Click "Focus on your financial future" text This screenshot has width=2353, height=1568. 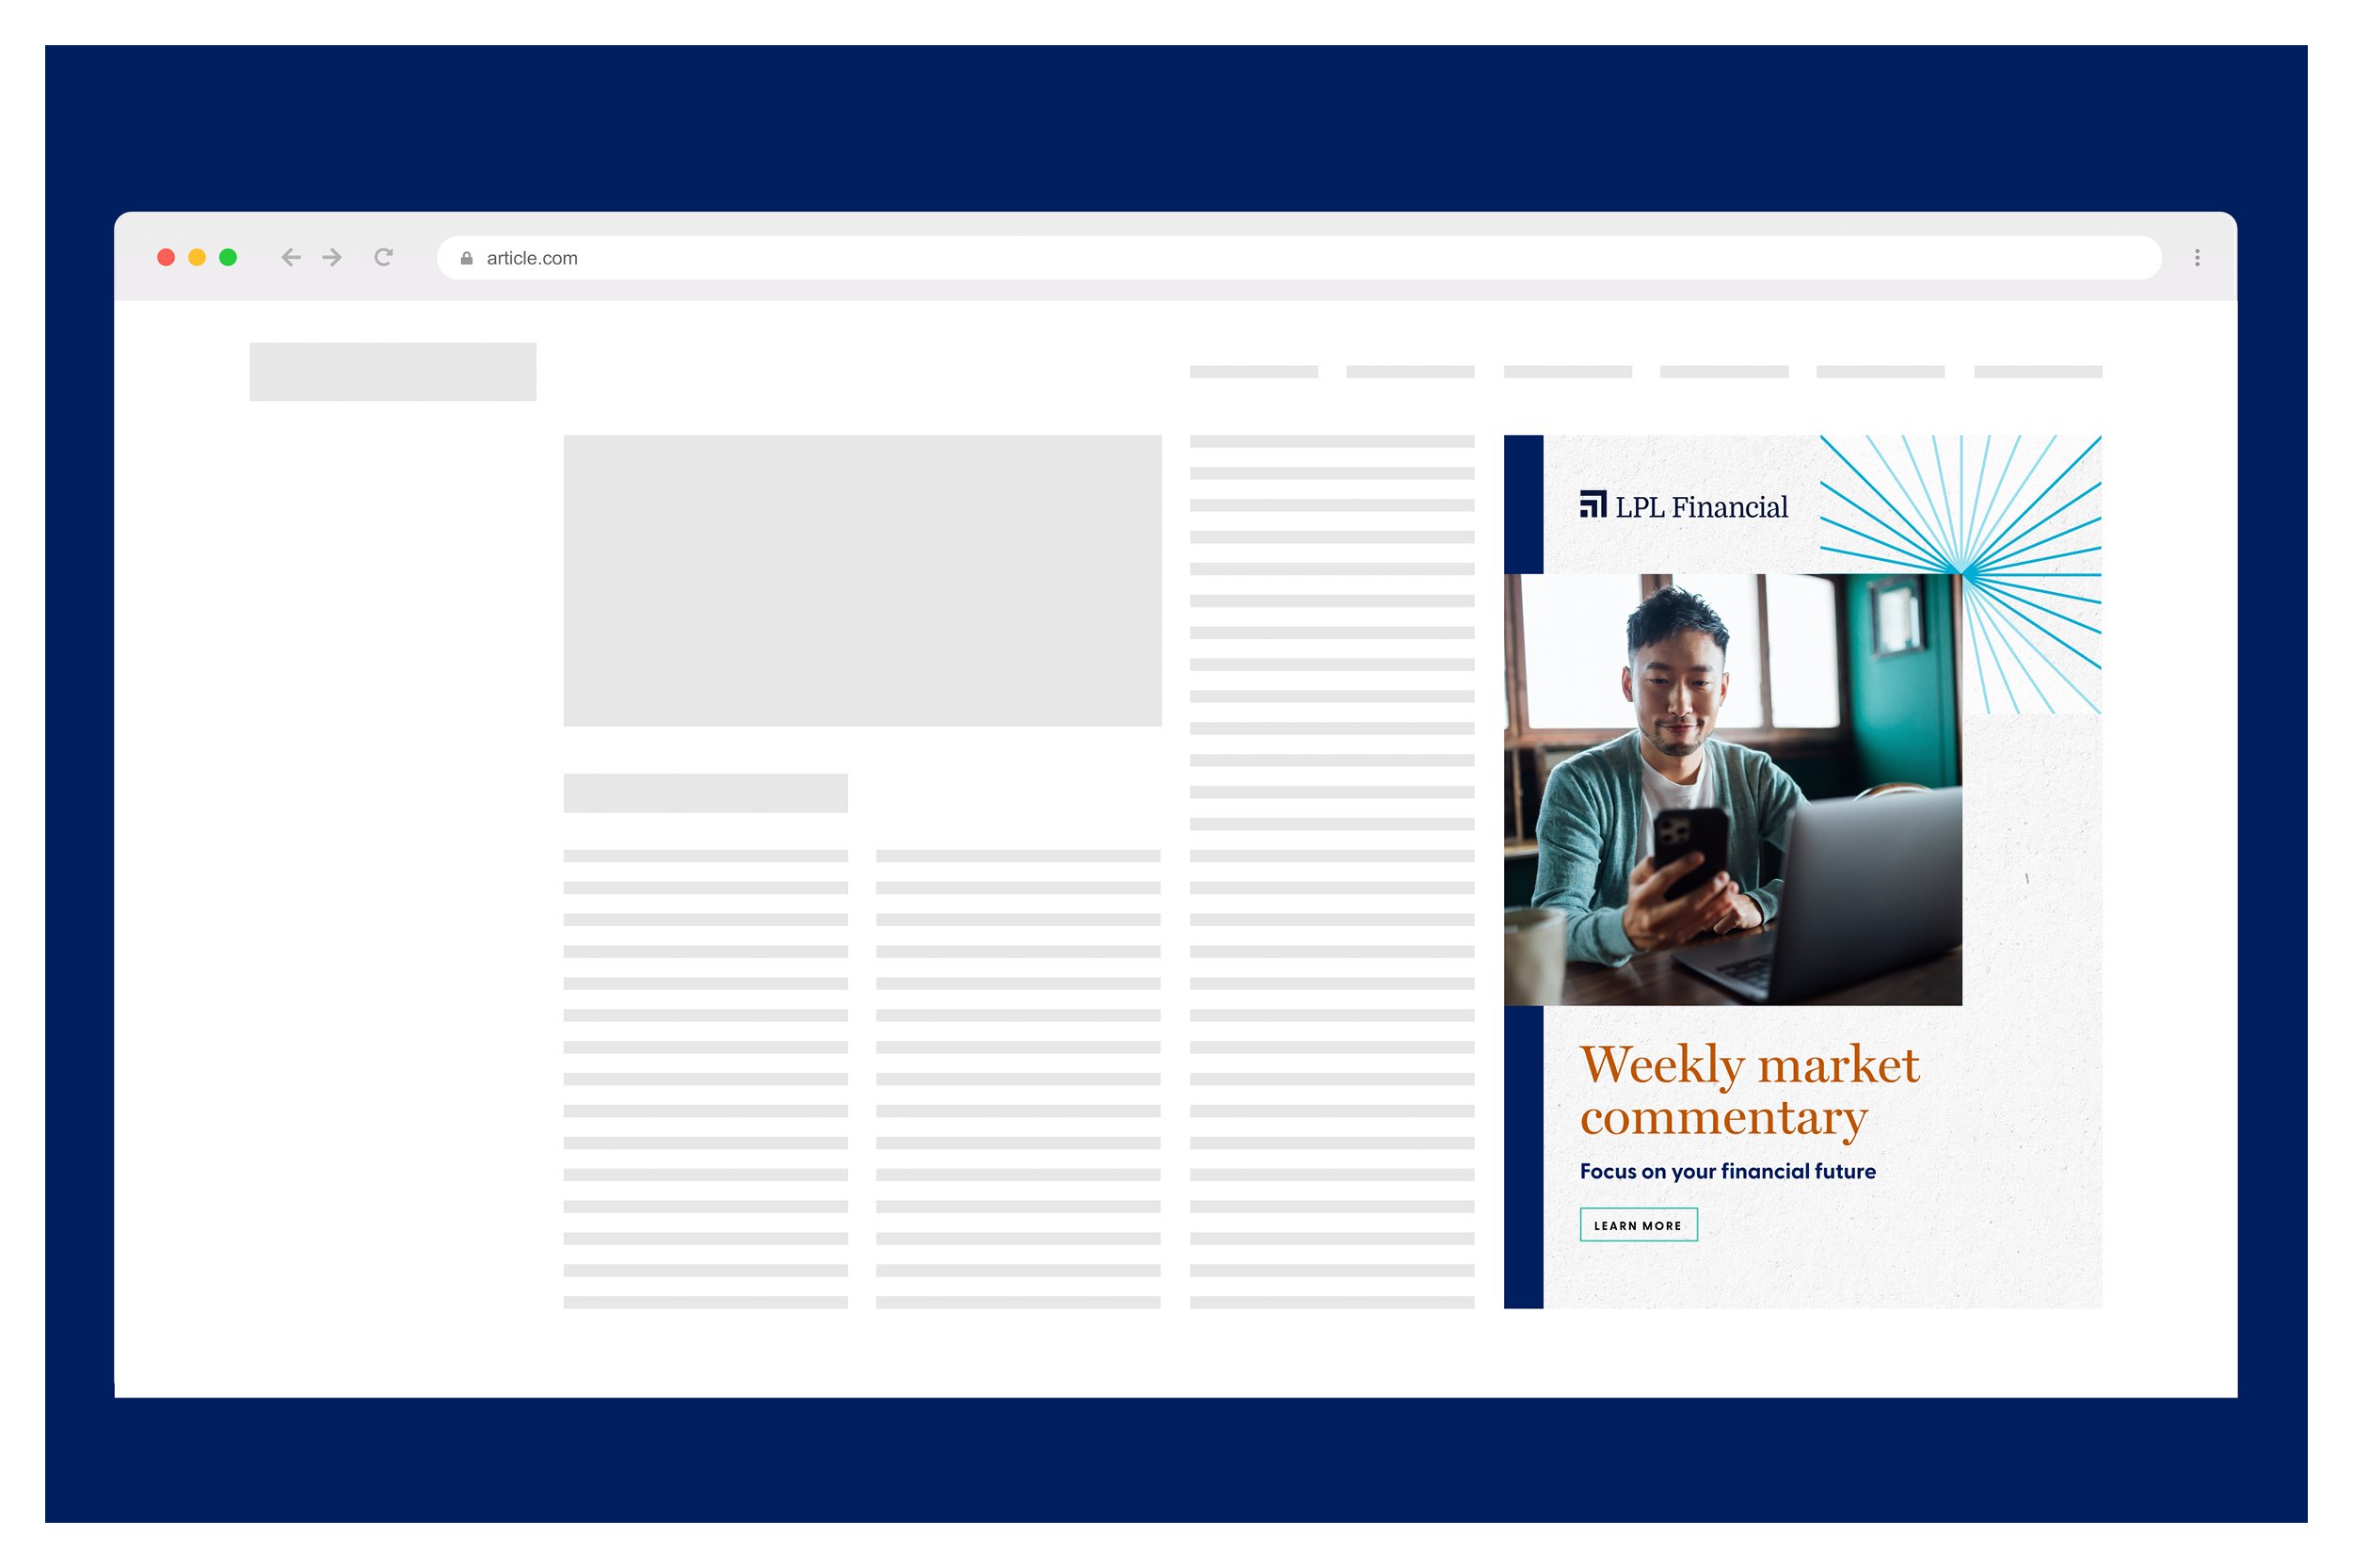click(x=1727, y=1171)
